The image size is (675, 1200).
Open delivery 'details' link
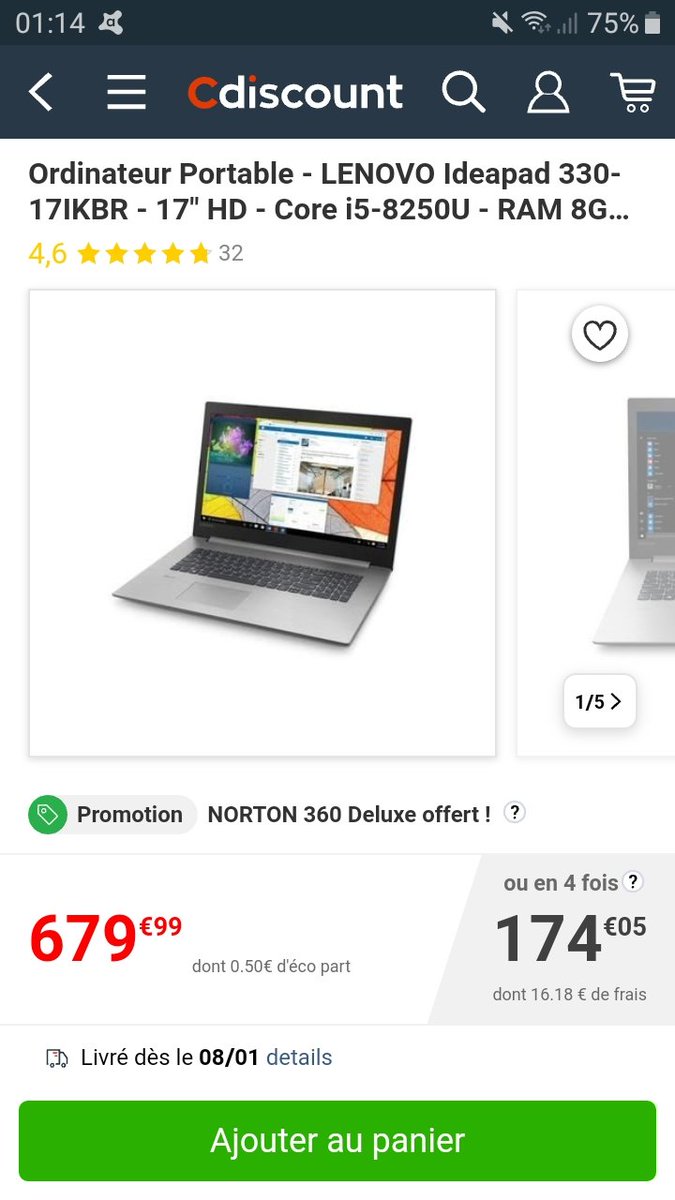pos(299,1057)
